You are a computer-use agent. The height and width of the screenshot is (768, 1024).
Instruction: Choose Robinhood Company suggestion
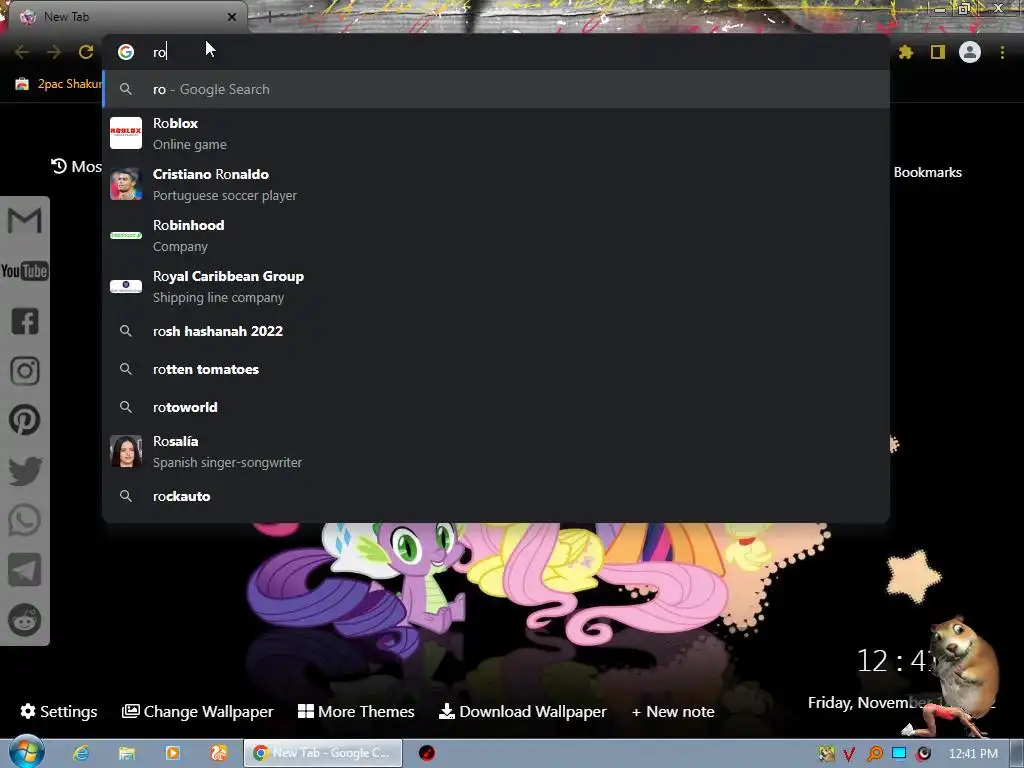point(496,235)
